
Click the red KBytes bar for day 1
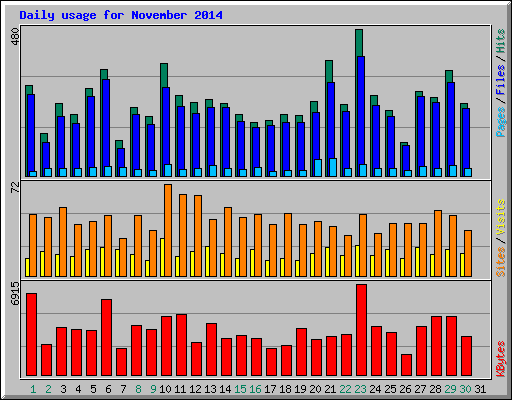(31, 335)
